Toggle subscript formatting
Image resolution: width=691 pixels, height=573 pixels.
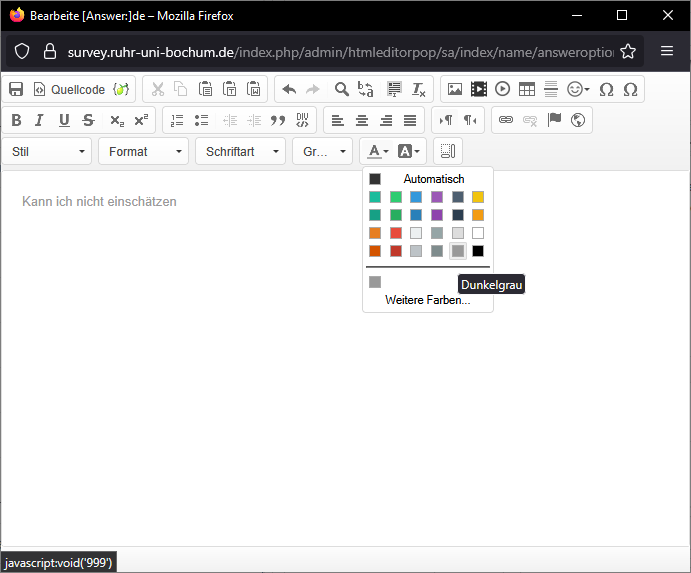click(117, 120)
